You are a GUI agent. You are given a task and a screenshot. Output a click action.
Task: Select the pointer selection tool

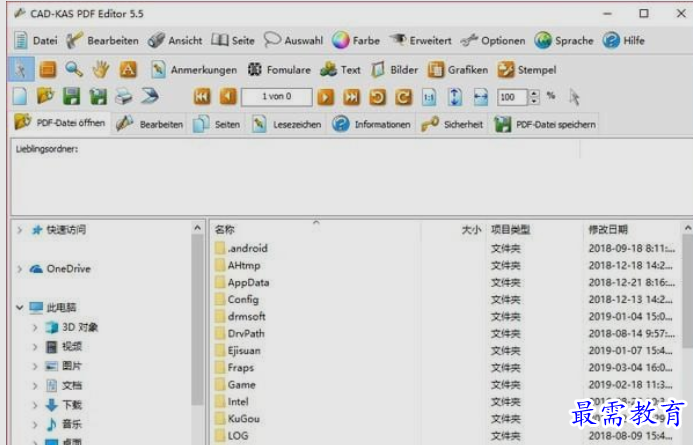pos(21,69)
